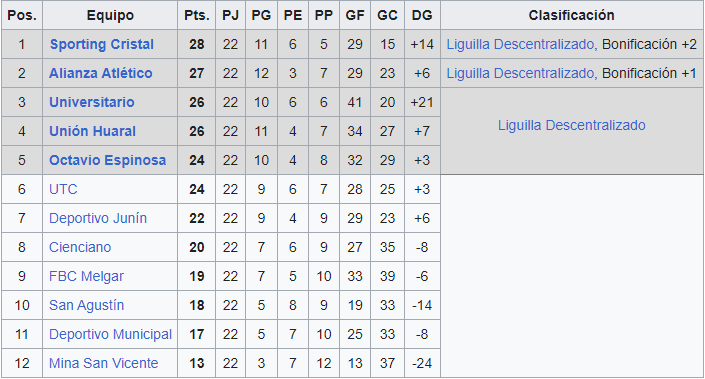The height and width of the screenshot is (379, 705).
Task: Select the DG column header
Action: coord(422,15)
